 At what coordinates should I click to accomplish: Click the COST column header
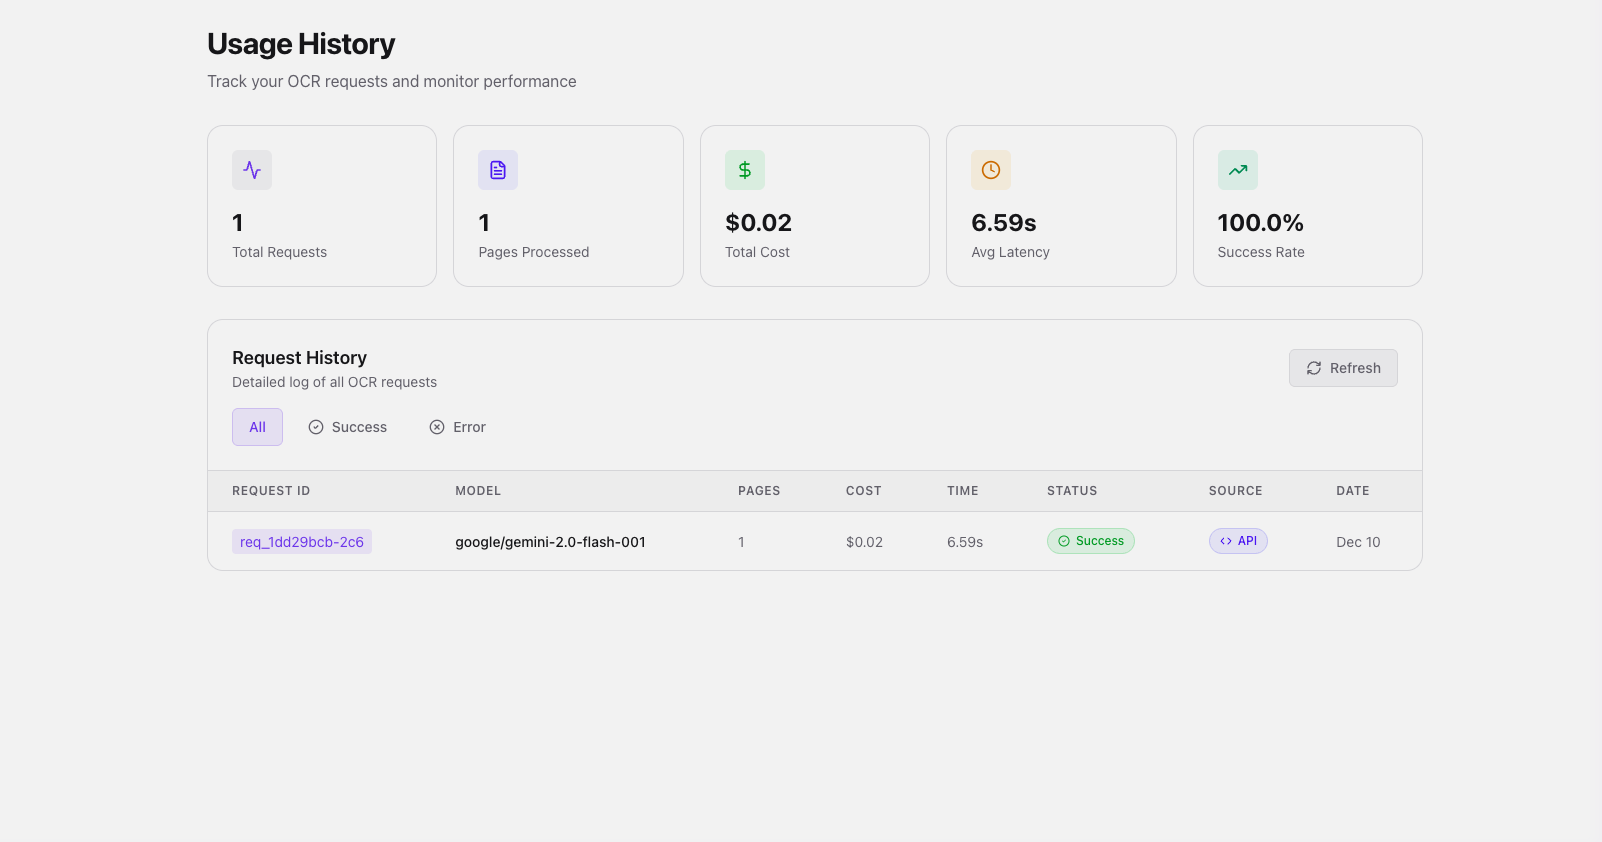pyautogui.click(x=864, y=491)
